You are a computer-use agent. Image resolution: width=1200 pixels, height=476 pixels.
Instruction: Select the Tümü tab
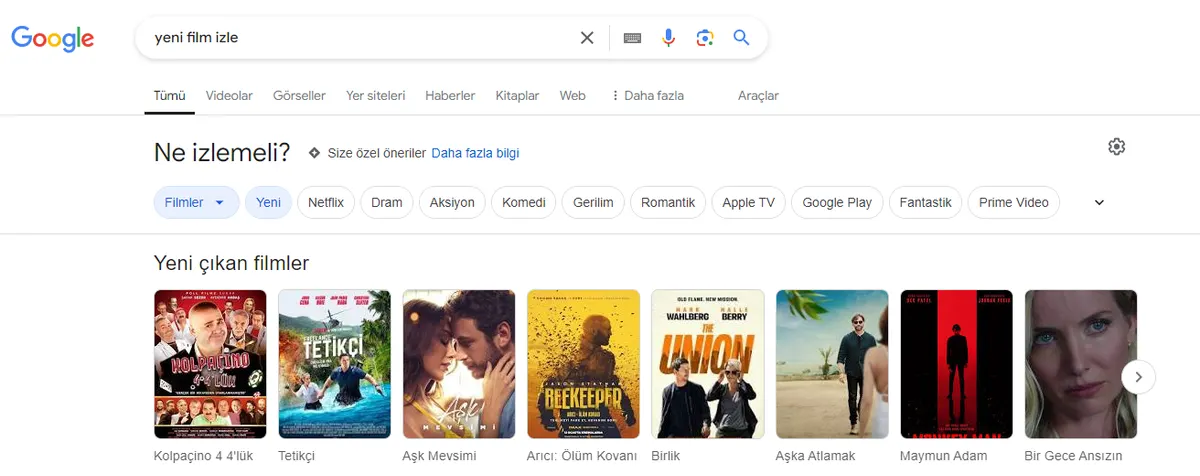[x=169, y=96]
